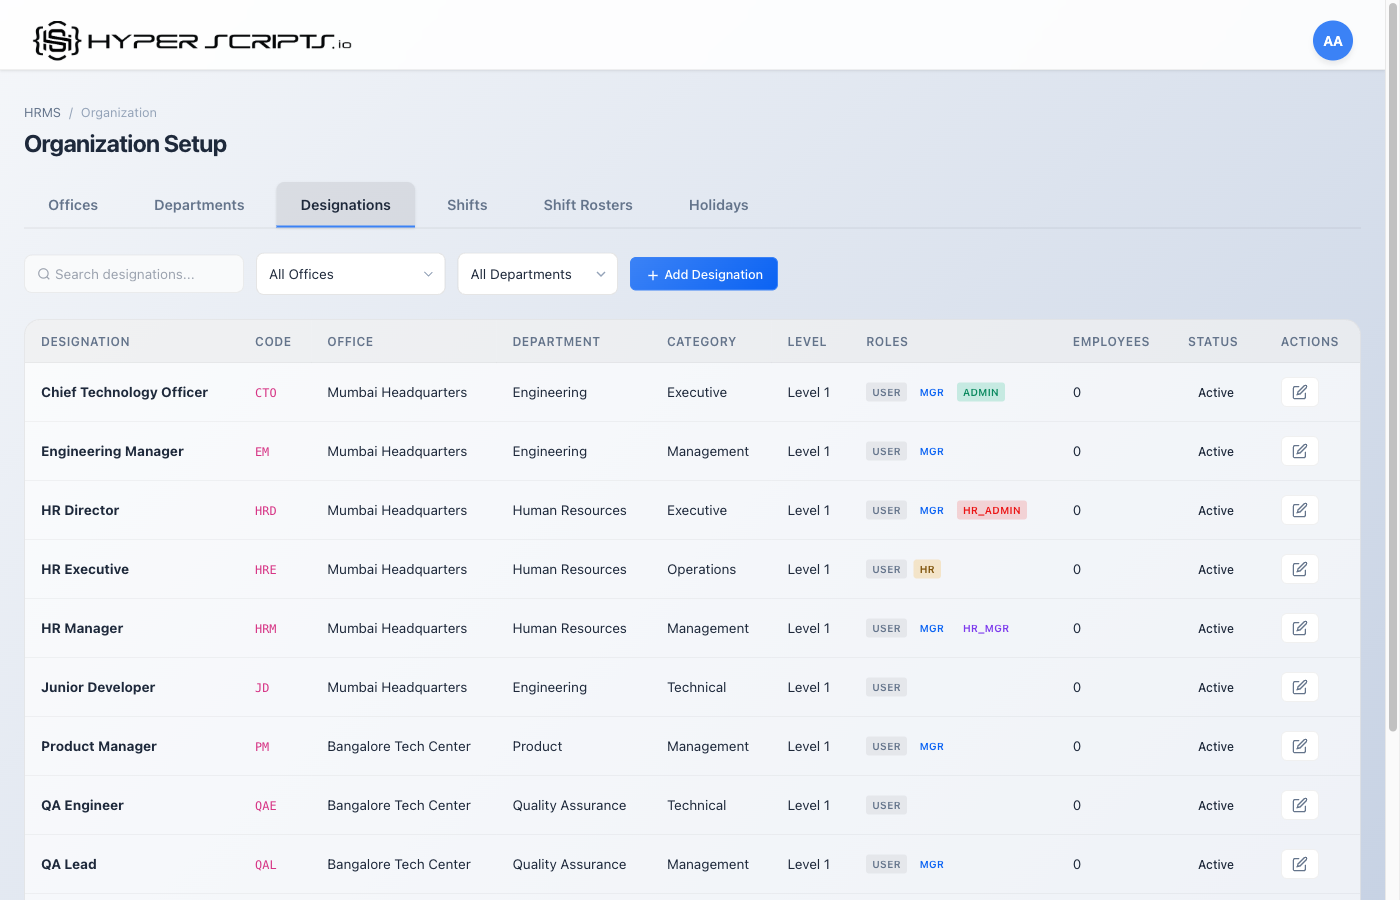The height and width of the screenshot is (900, 1400).
Task: Expand the All Offices dropdown
Action: [350, 274]
